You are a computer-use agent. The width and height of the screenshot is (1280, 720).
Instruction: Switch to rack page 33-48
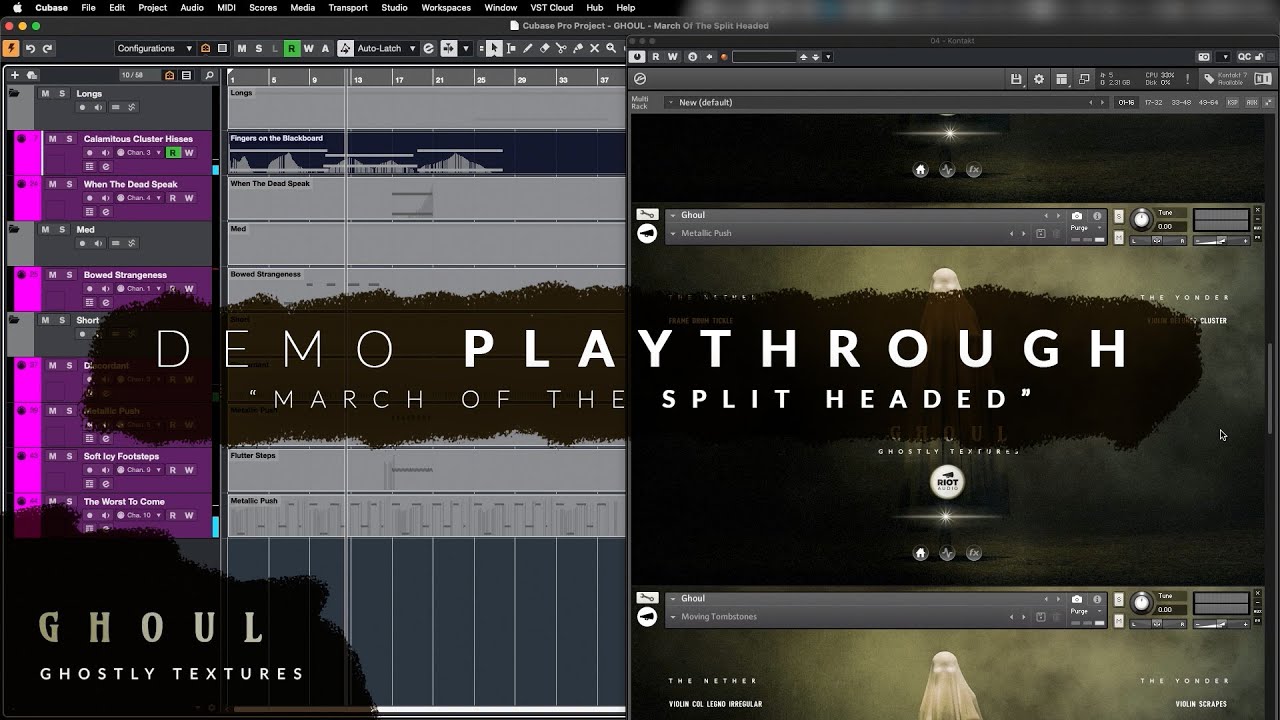click(x=1181, y=102)
